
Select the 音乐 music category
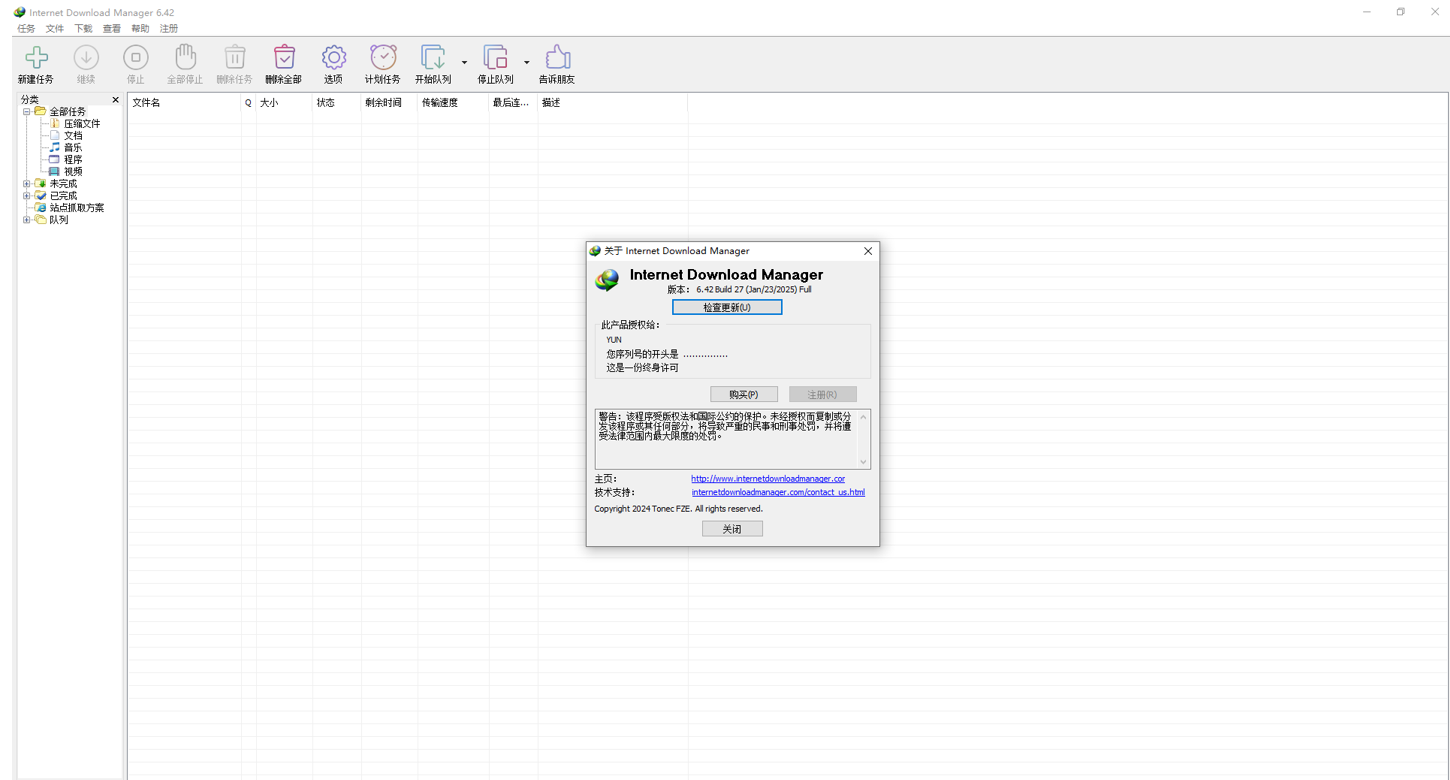[73, 147]
